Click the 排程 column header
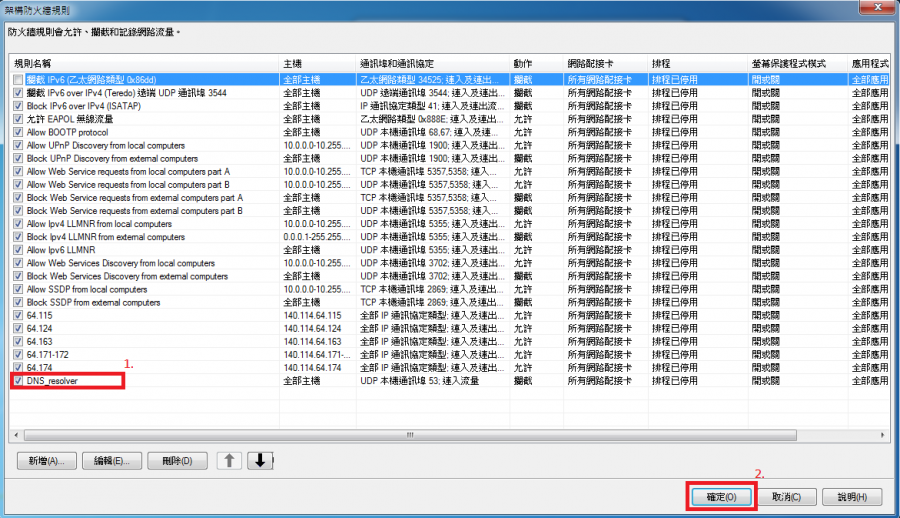Screen dimensions: 900x518 (x=696, y=63)
